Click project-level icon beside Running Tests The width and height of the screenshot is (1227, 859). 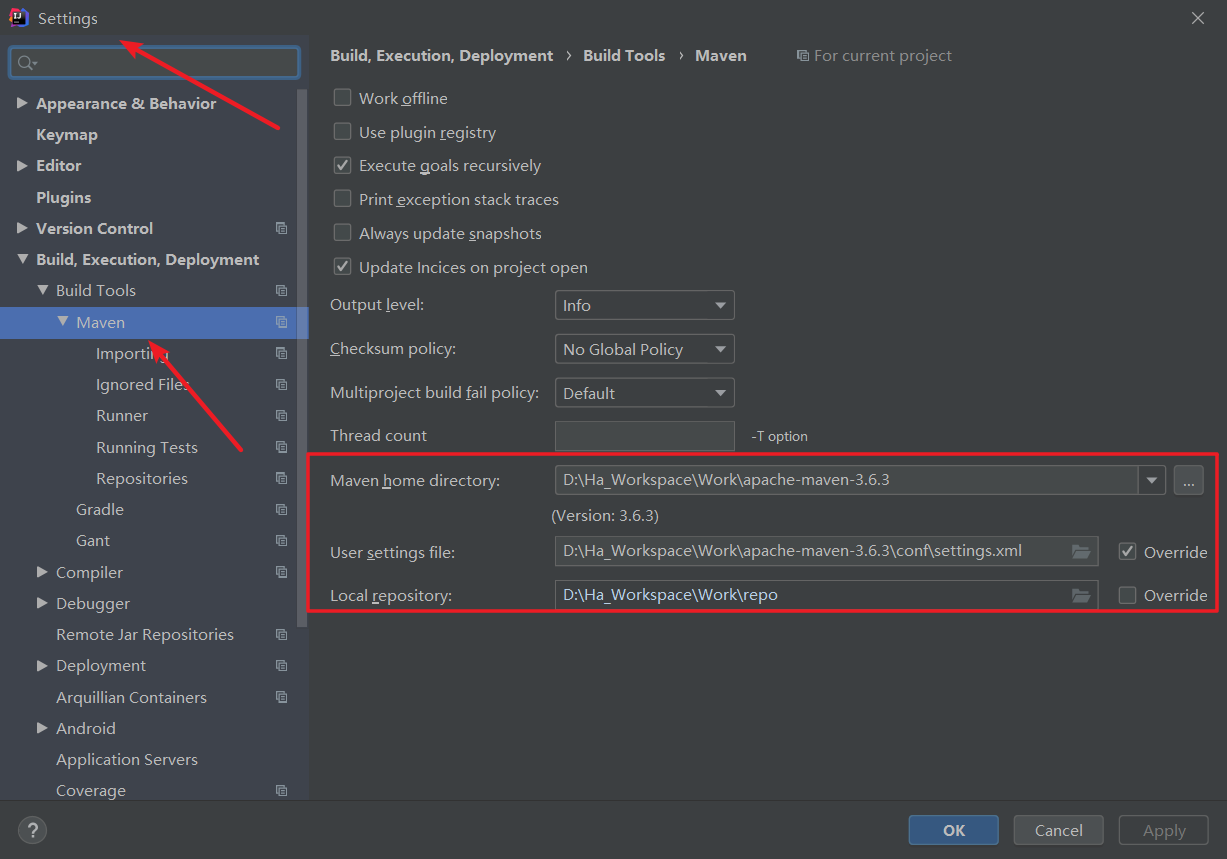click(x=281, y=447)
